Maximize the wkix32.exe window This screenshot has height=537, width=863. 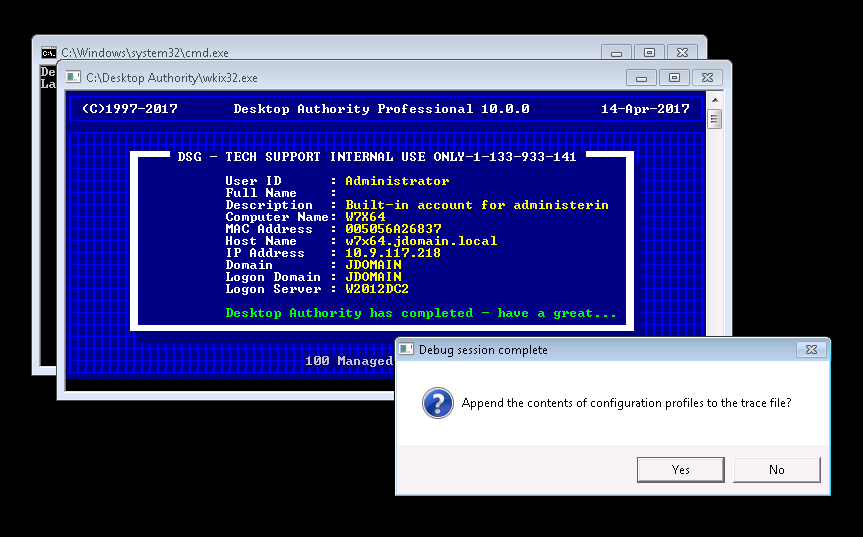pyautogui.click(x=674, y=78)
